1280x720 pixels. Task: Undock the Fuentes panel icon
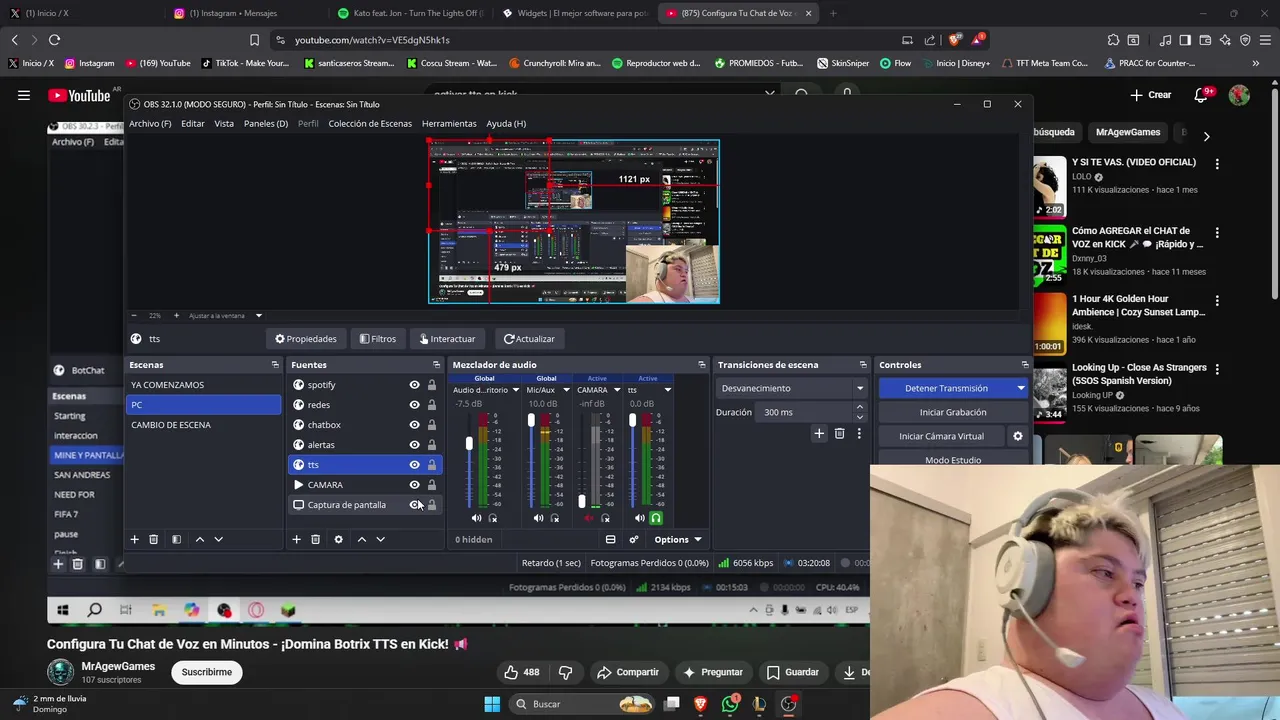pos(436,365)
